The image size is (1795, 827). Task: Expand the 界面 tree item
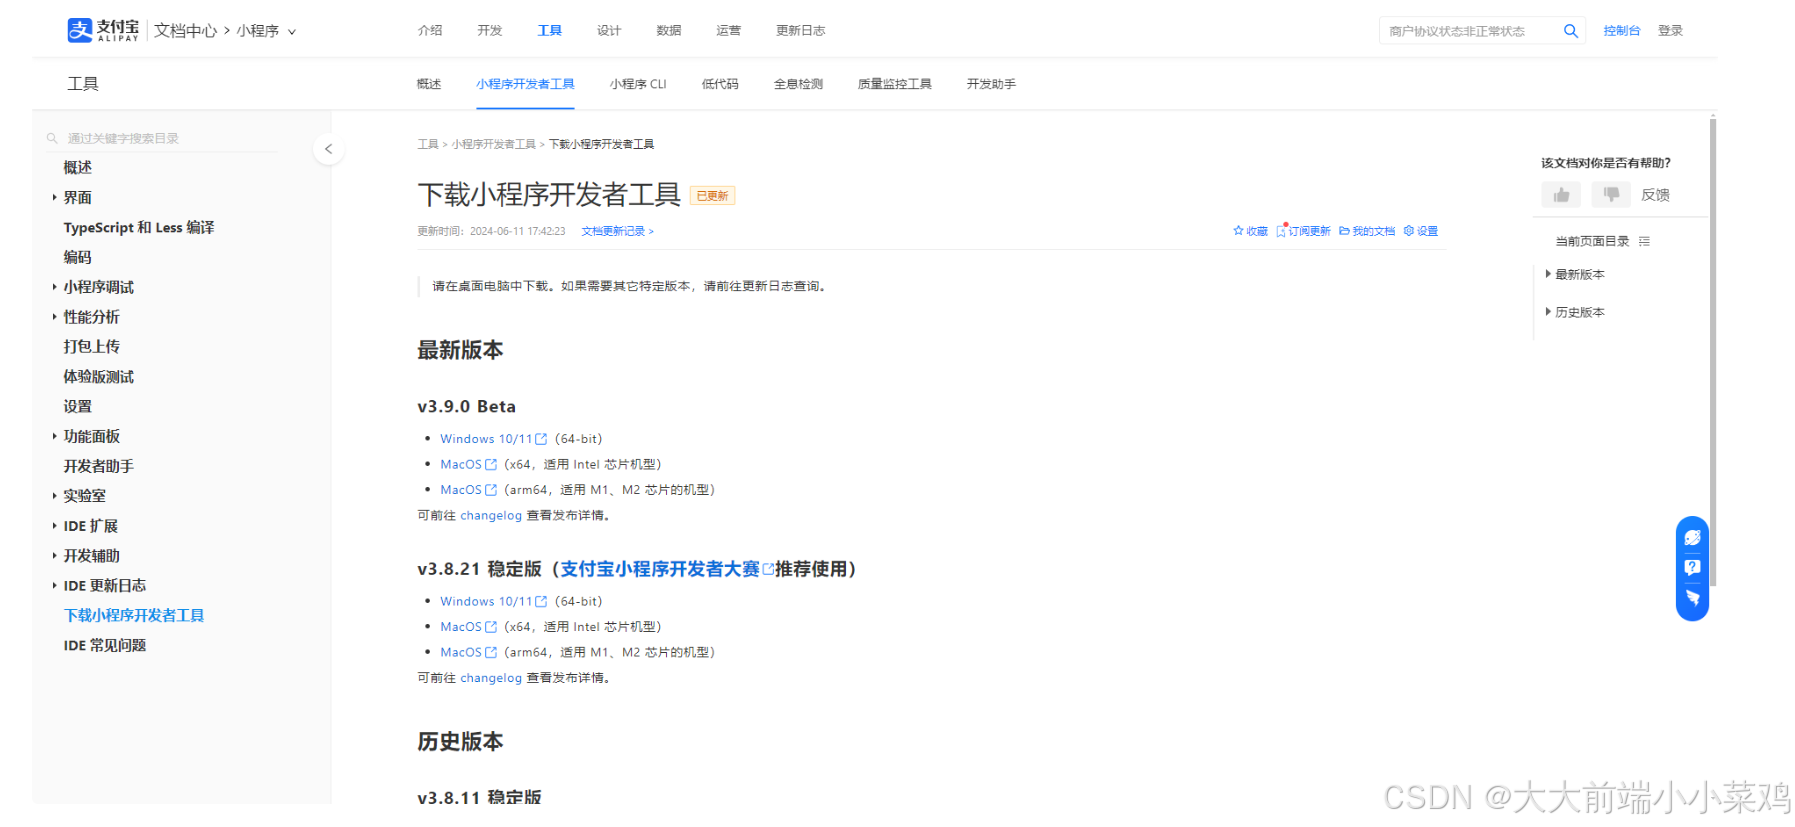click(54, 198)
